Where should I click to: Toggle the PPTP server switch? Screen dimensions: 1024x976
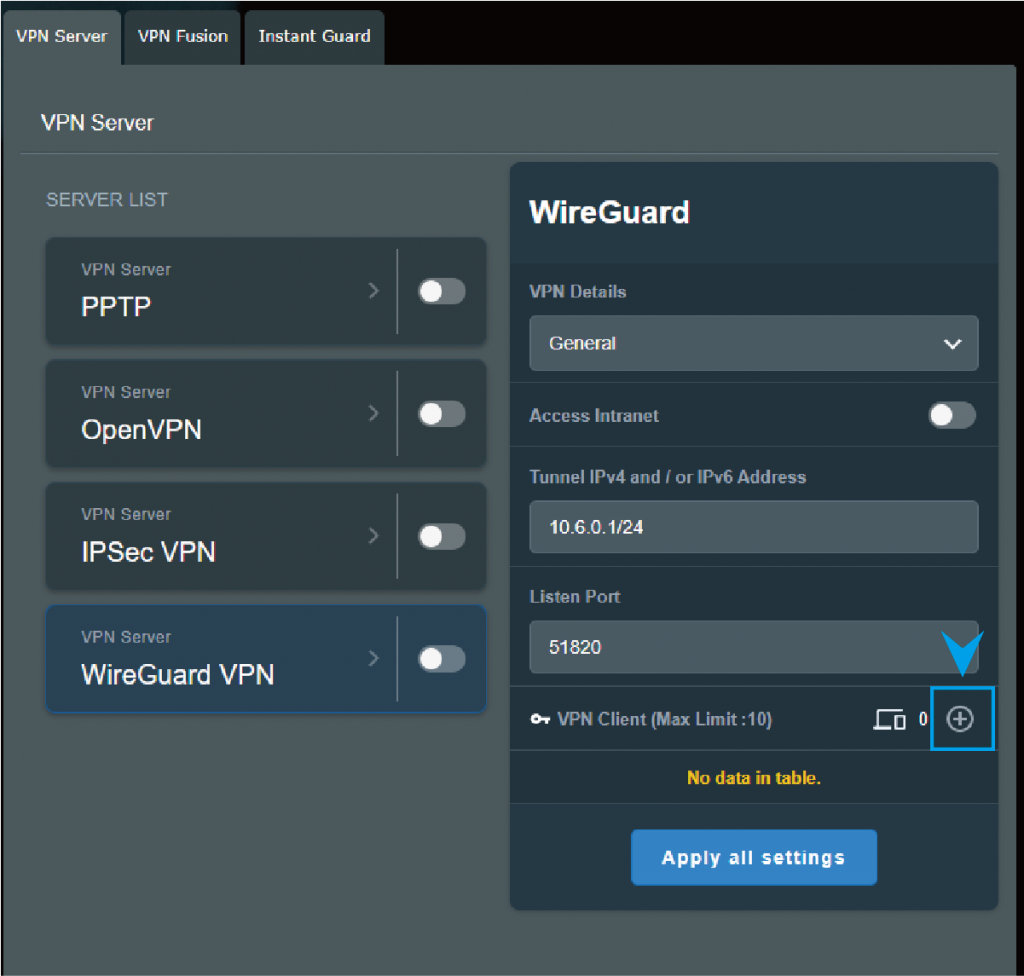coord(441,291)
